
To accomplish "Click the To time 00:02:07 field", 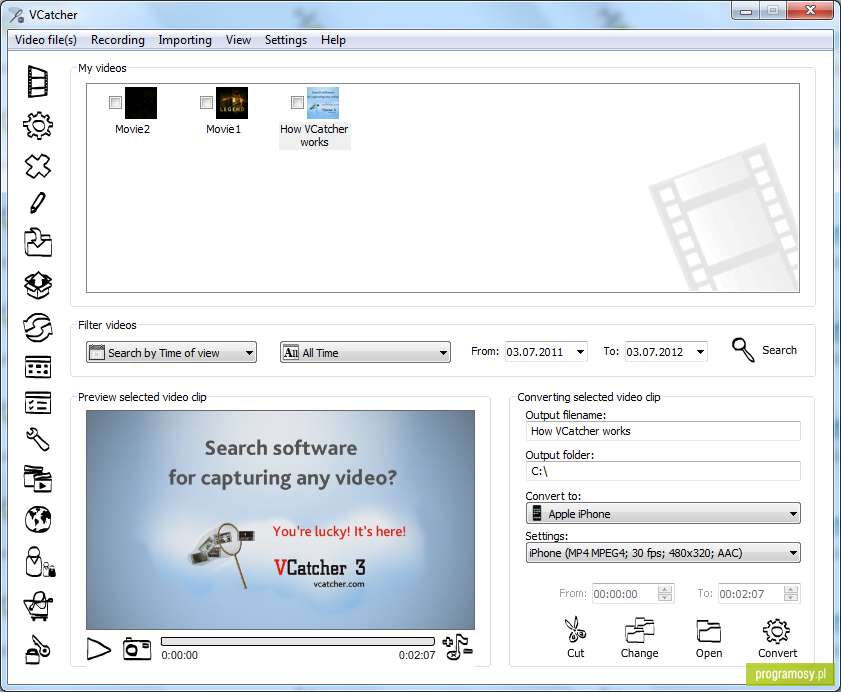I will [750, 594].
